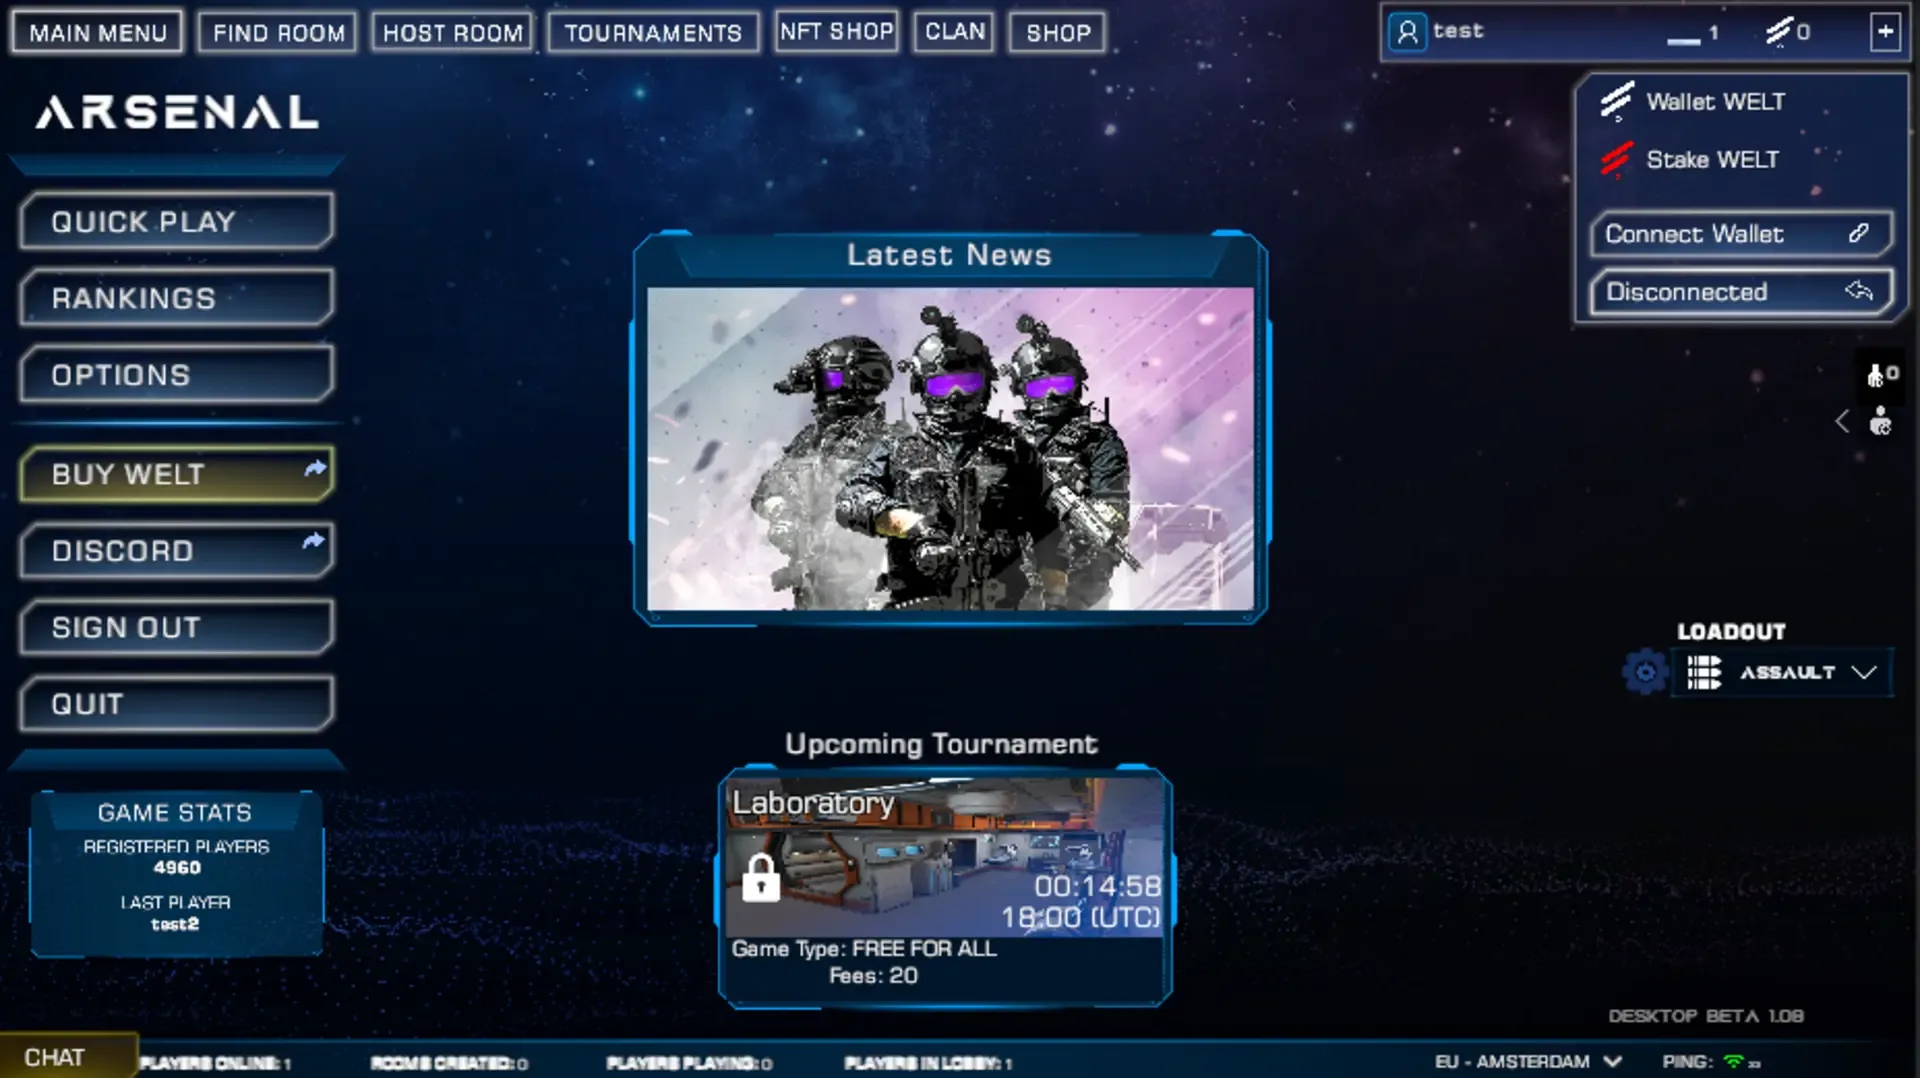
Task: Click the red Stake WELT icon
Action: click(x=1616, y=159)
